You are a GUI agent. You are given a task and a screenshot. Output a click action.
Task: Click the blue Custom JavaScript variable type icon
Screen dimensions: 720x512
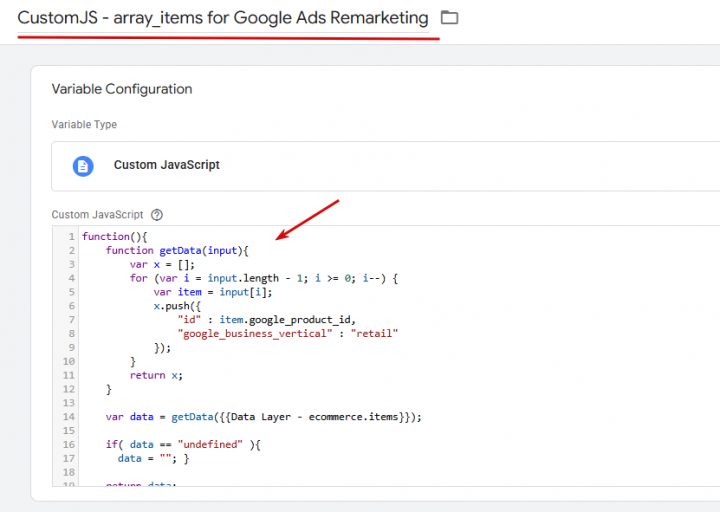coord(83,166)
